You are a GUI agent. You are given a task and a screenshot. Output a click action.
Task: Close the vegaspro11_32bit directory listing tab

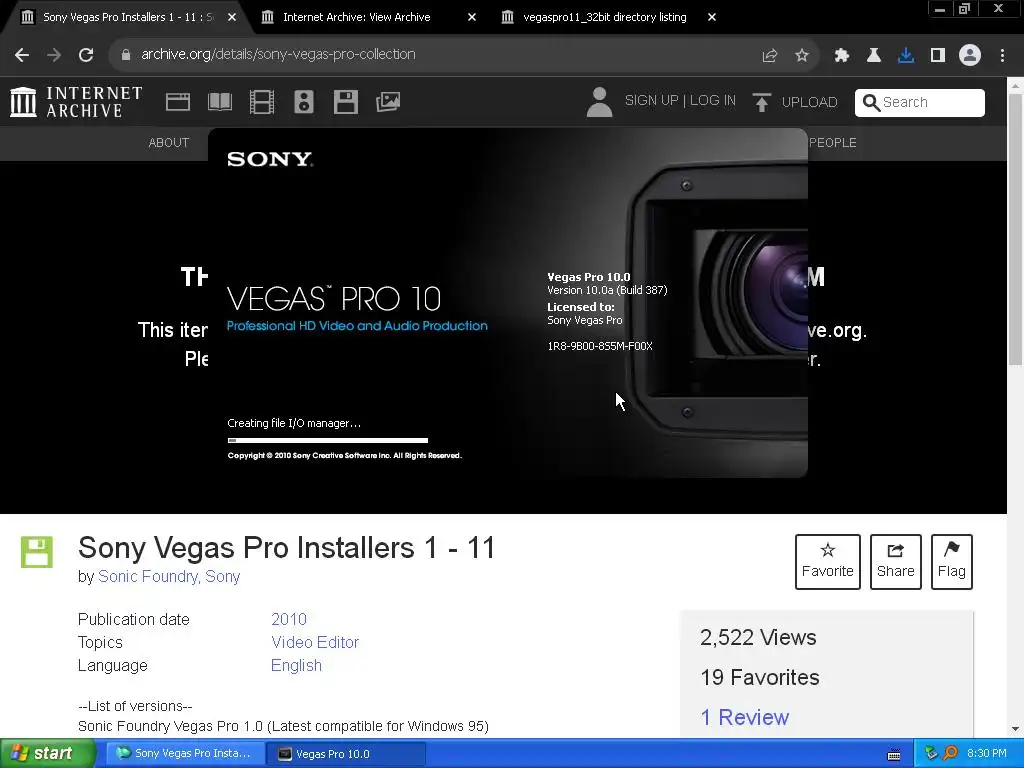tap(712, 18)
